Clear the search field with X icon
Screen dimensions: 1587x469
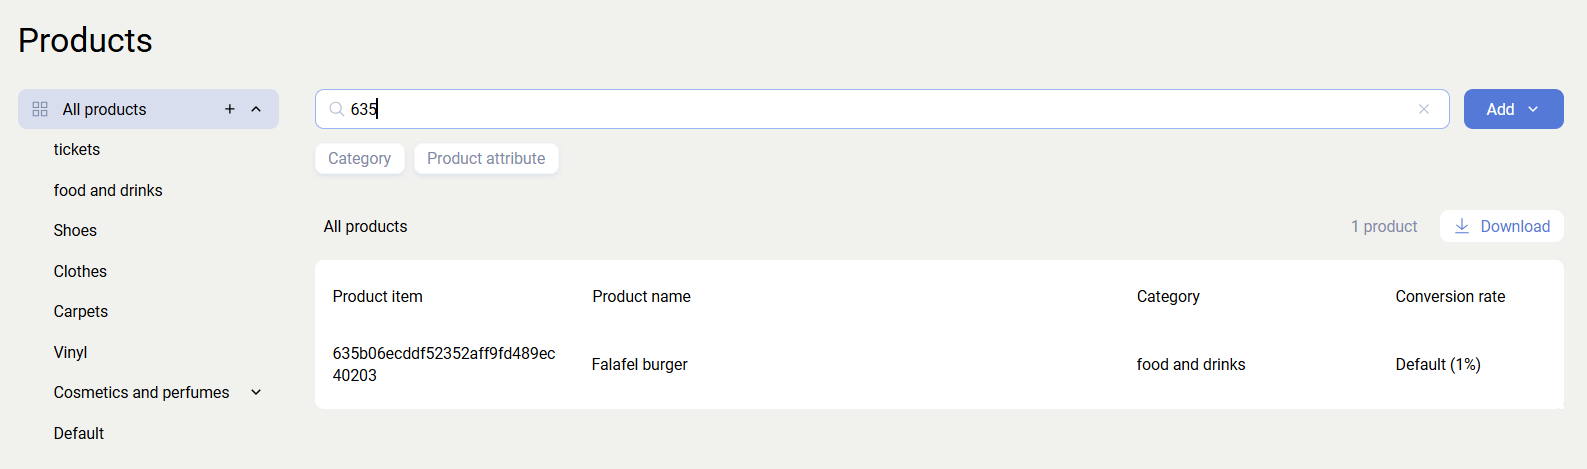(1424, 109)
